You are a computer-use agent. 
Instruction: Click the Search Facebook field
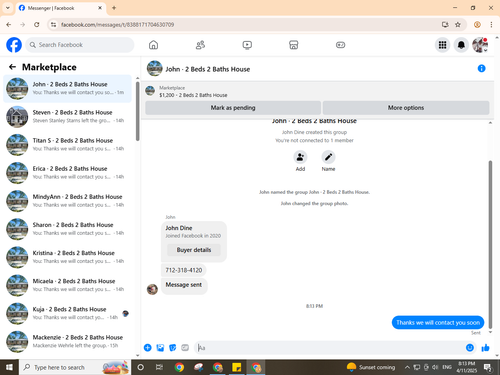pos(80,45)
